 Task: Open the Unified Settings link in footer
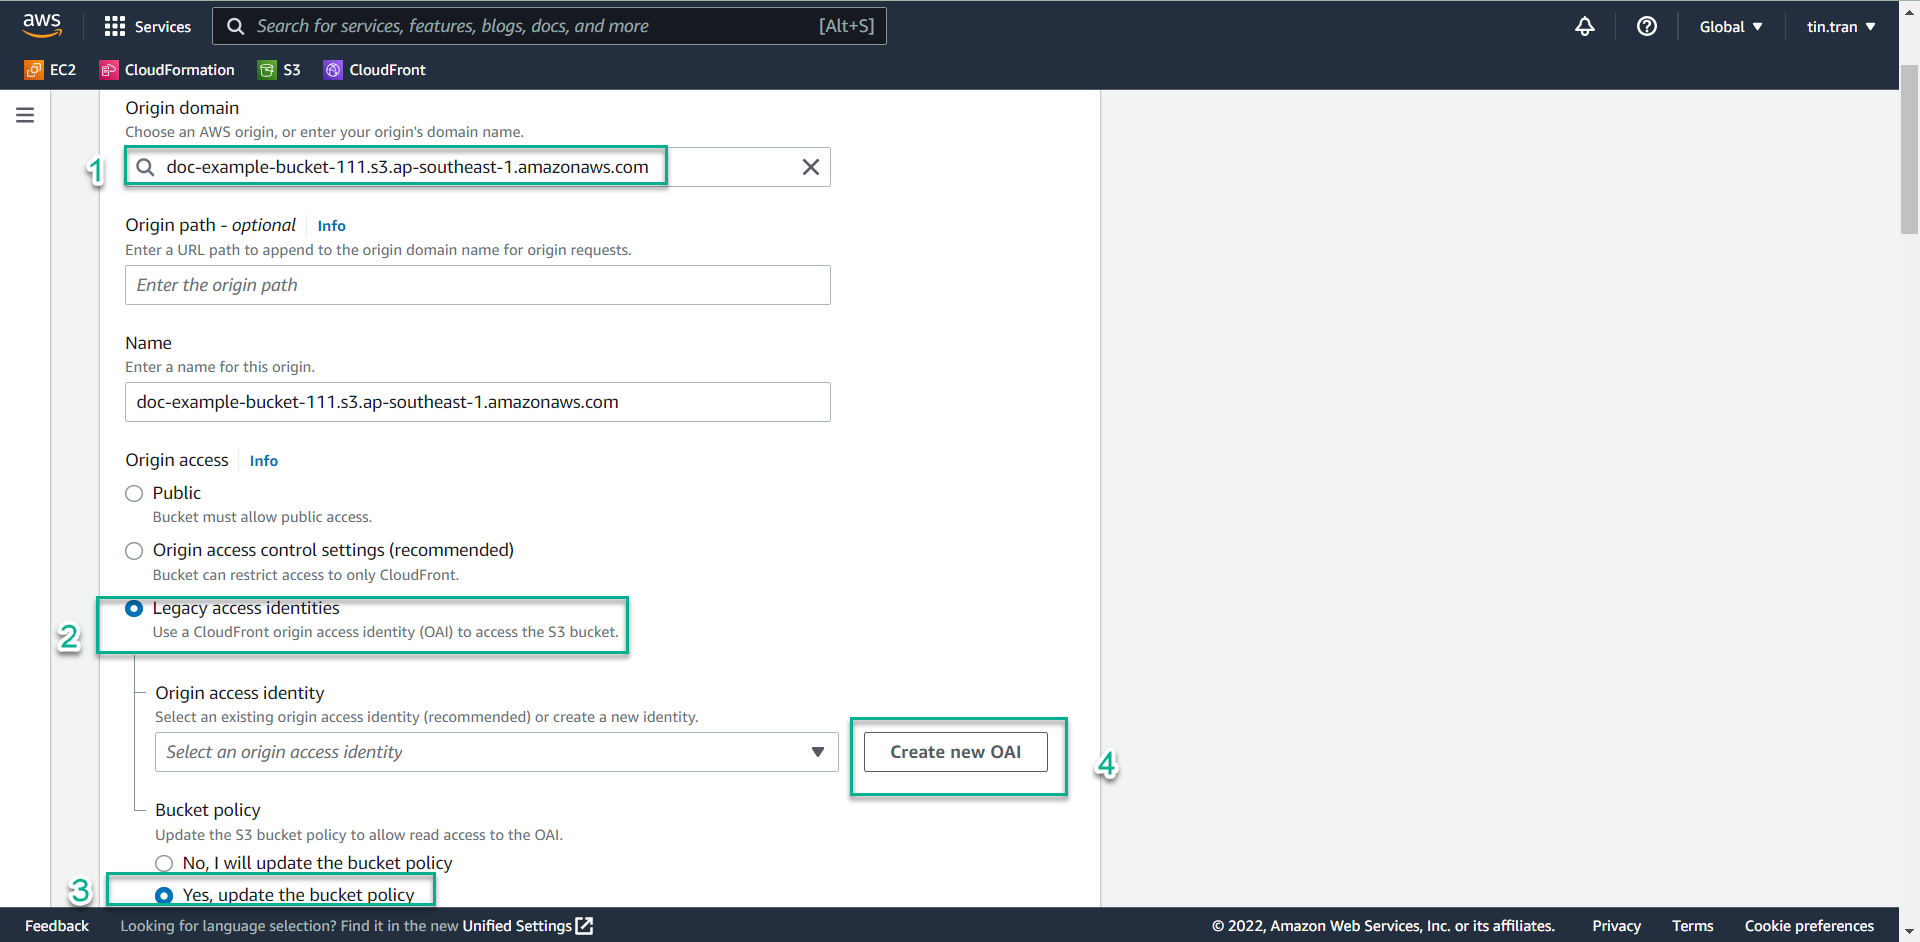pyautogui.click(x=527, y=926)
